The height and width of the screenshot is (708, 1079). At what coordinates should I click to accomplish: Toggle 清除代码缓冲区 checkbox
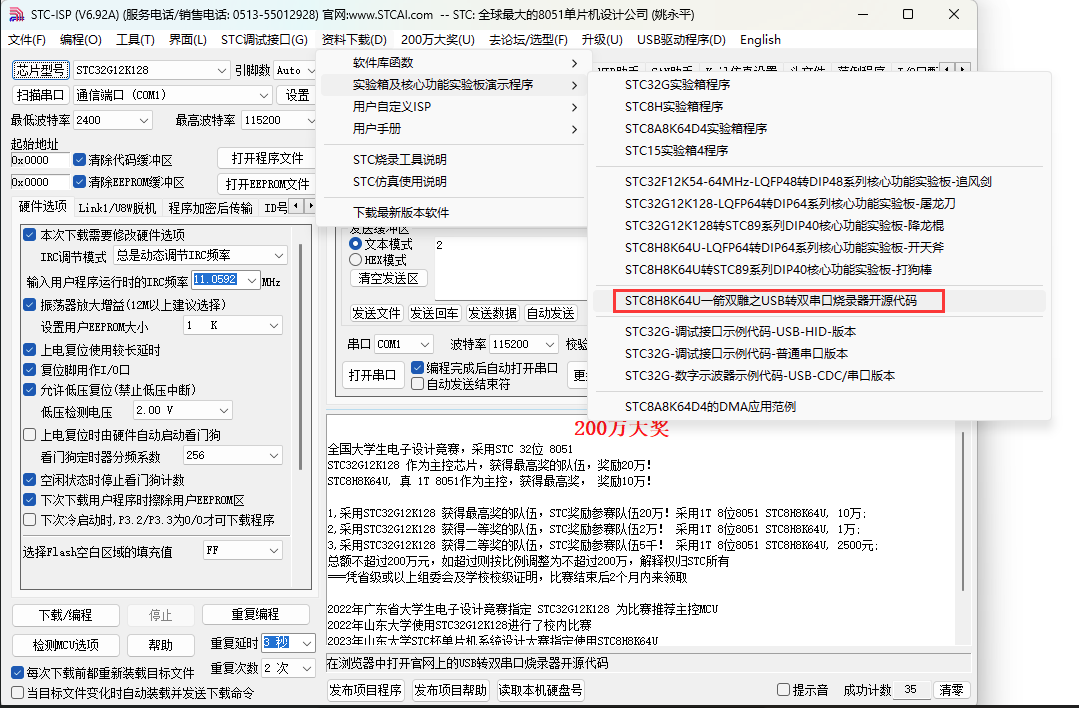pos(80,160)
